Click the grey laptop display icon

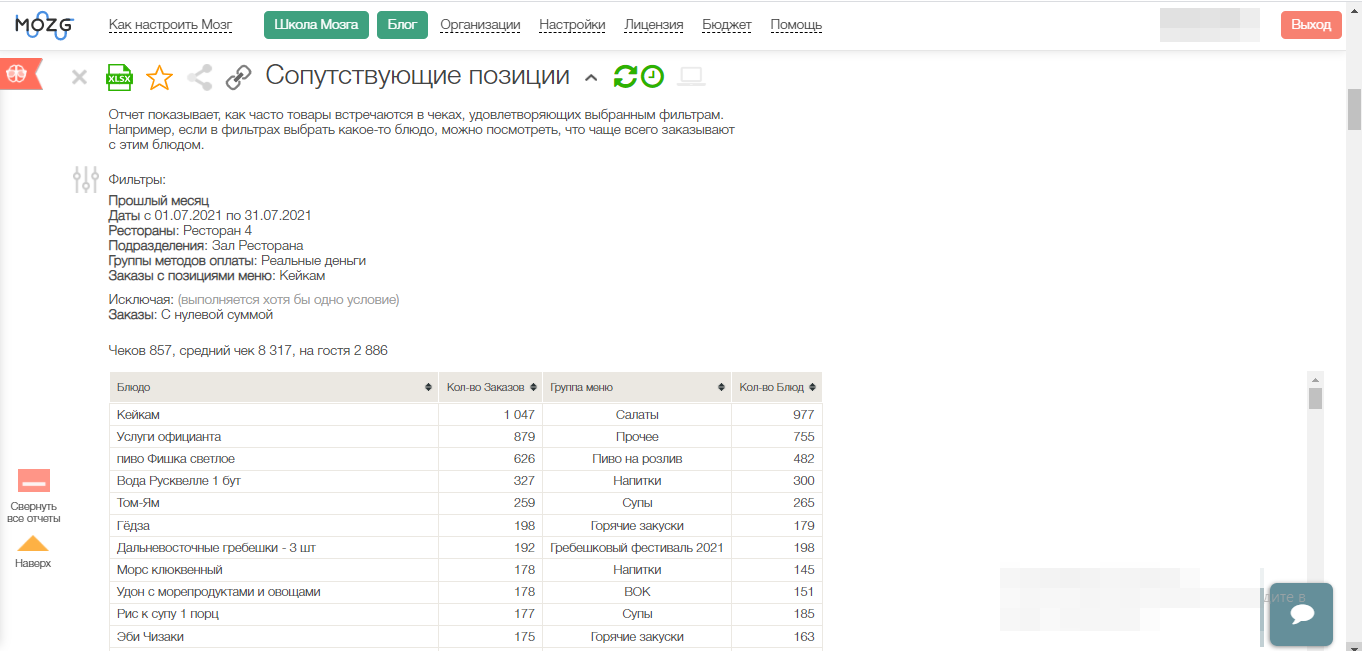691,76
